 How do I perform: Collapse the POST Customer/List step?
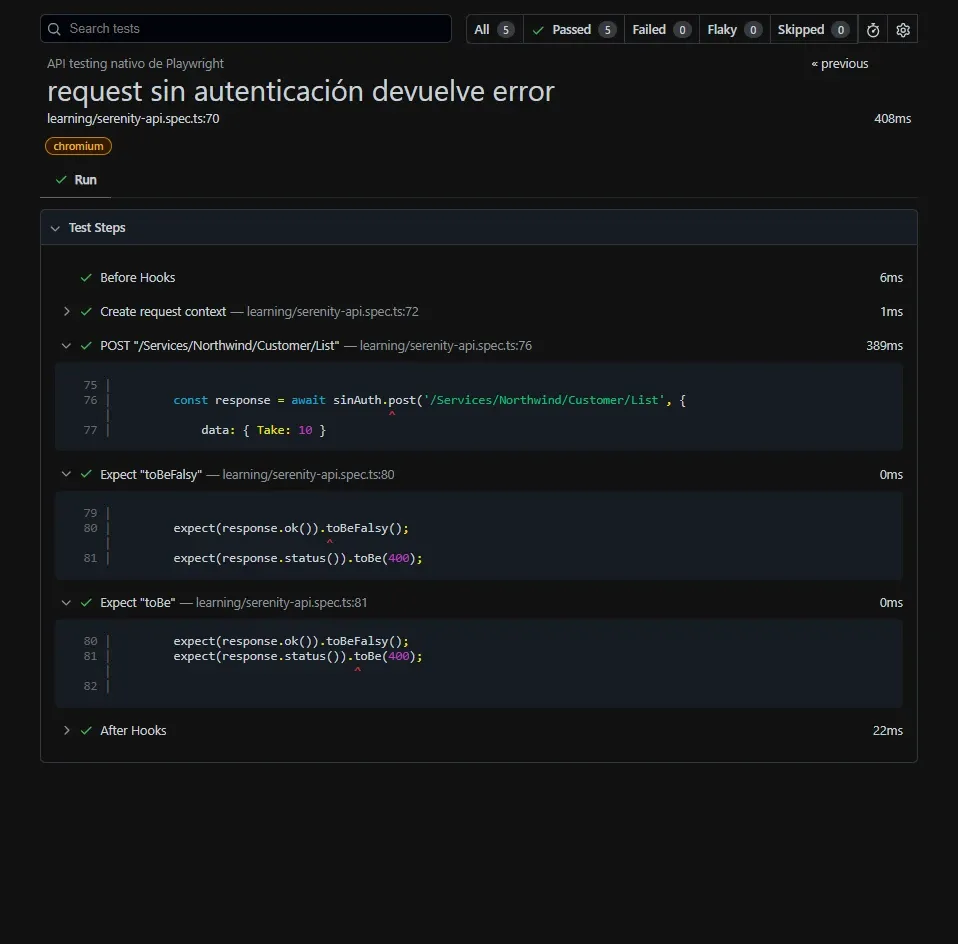point(66,346)
